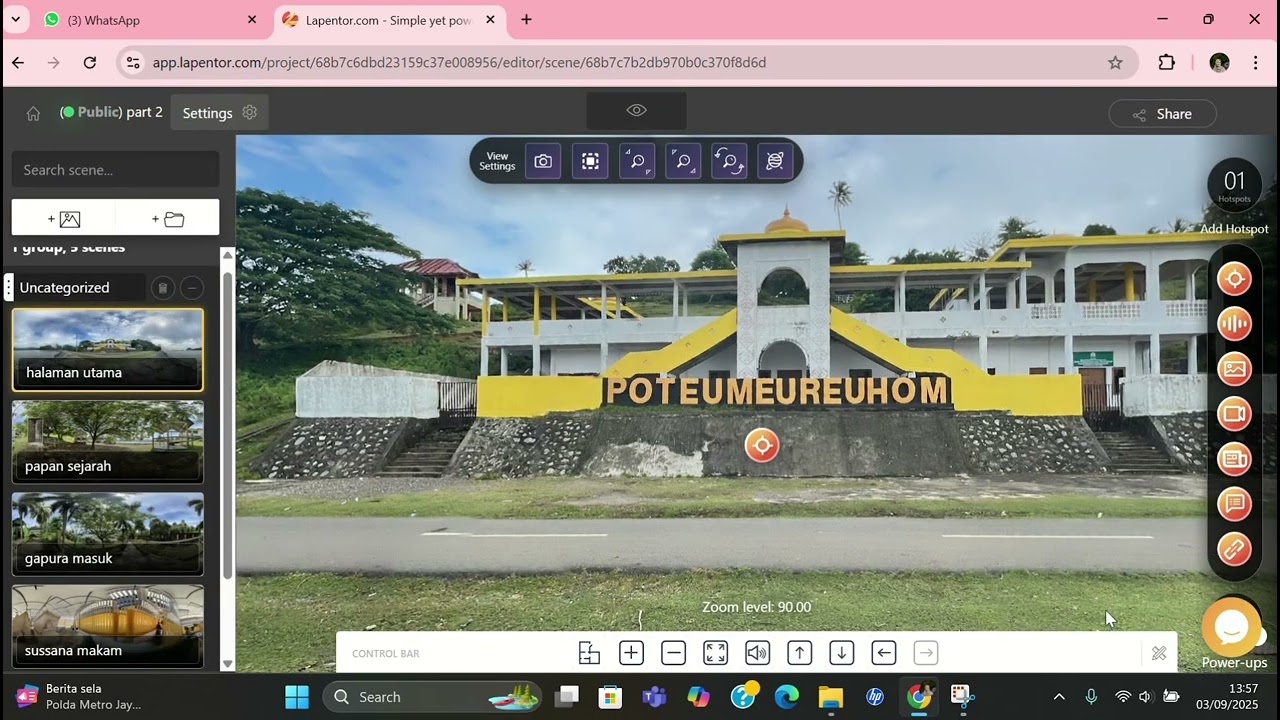This screenshot has width=1280, height=720.
Task: Select the halaman utama scene thumbnail
Action: (x=108, y=349)
